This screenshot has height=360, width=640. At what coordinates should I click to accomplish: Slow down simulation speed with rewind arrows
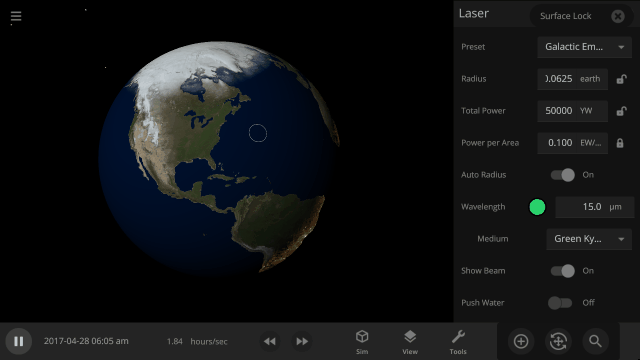click(x=269, y=341)
